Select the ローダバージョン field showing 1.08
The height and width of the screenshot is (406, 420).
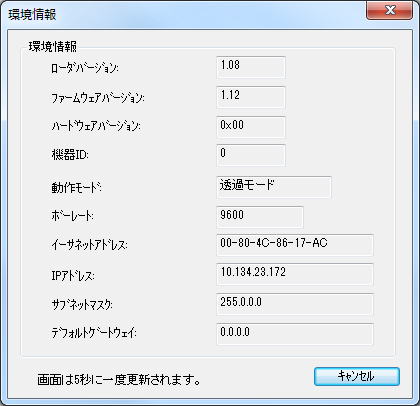[251, 67]
